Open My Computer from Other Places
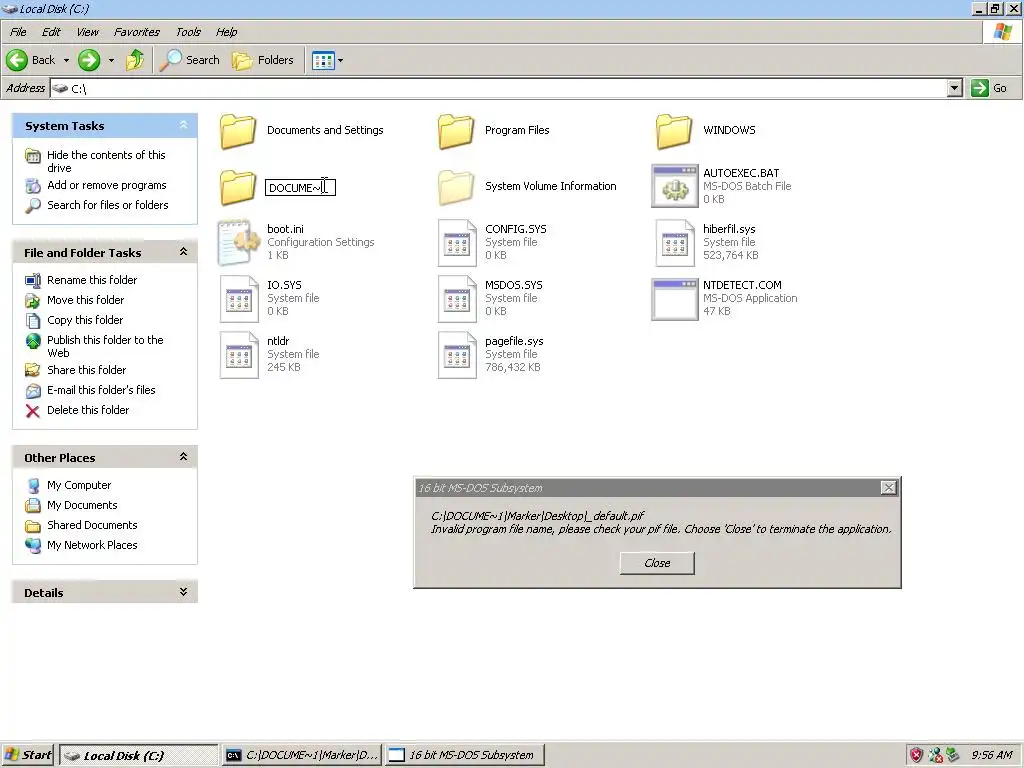This screenshot has width=1024, height=768. (x=79, y=485)
